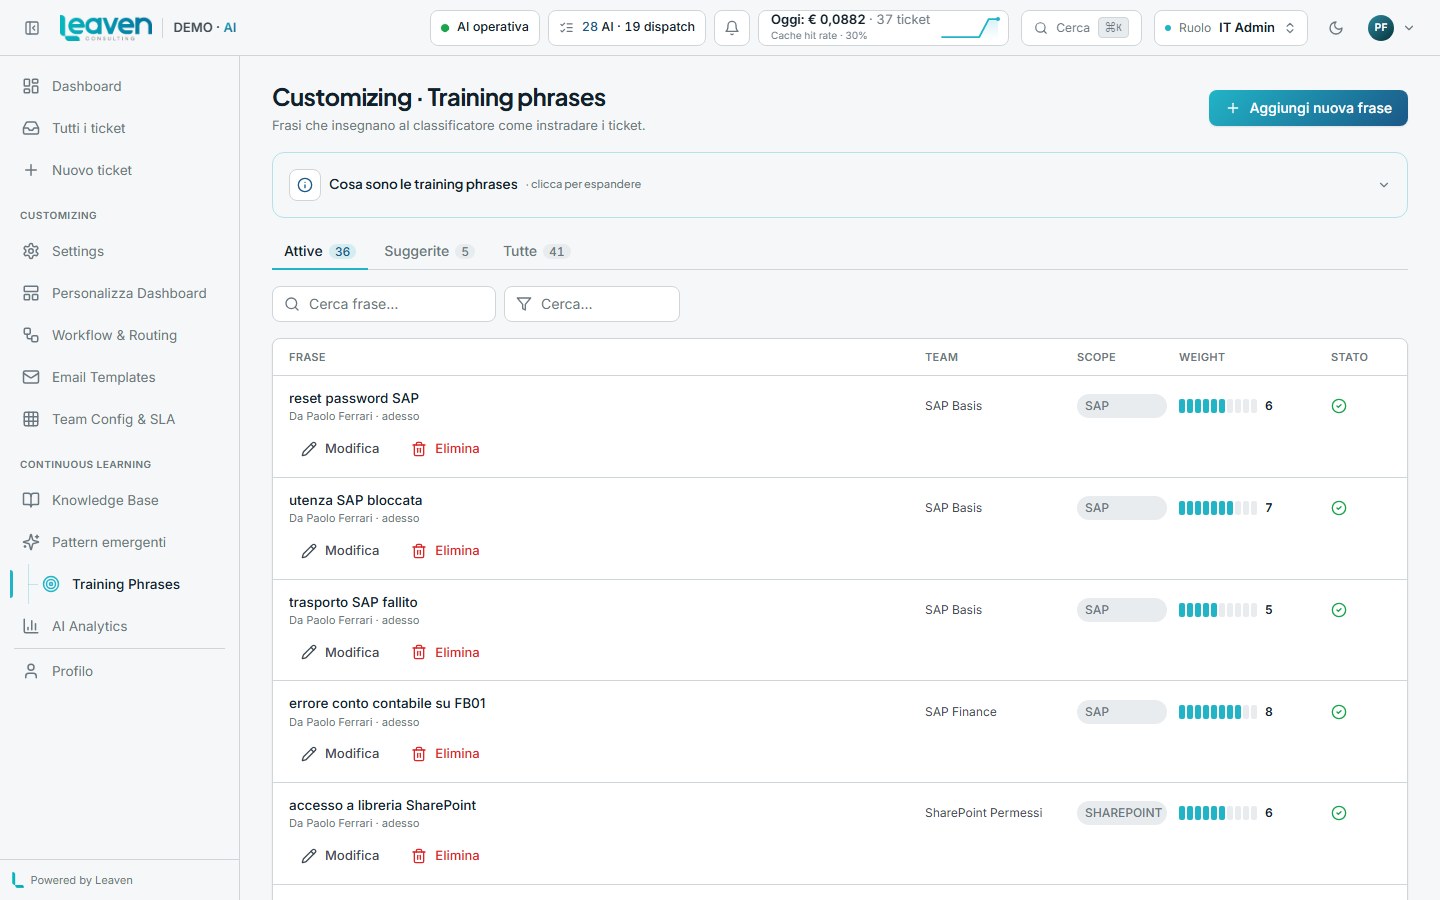Expand the Cosa sono le training phrases panel
This screenshot has height=900, width=1440.
pos(840,185)
